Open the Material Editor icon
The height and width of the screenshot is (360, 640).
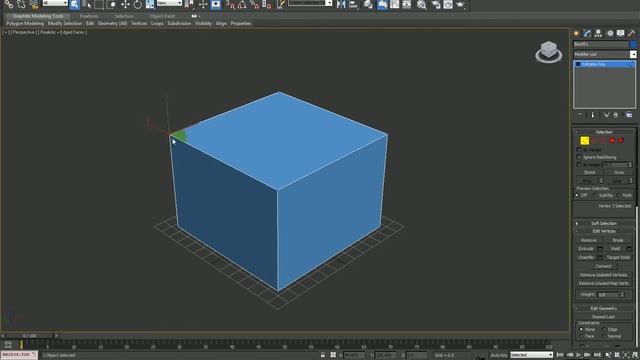pyautogui.click(x=422, y=4)
